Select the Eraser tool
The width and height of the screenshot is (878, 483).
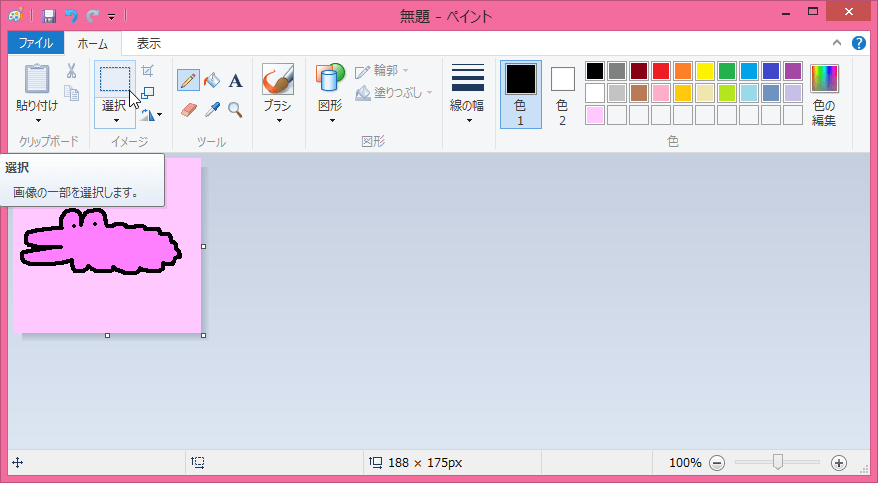click(x=189, y=109)
